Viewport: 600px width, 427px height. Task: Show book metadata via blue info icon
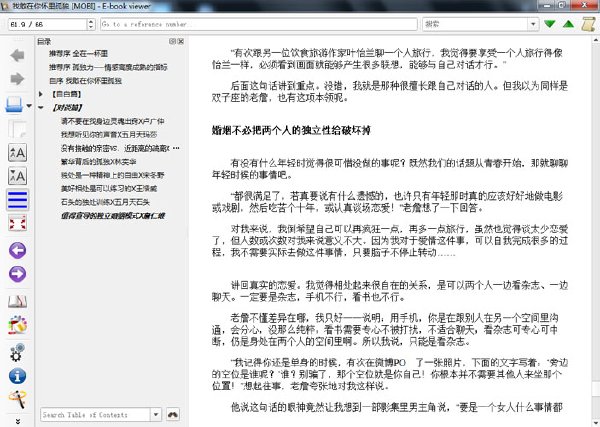17,376
